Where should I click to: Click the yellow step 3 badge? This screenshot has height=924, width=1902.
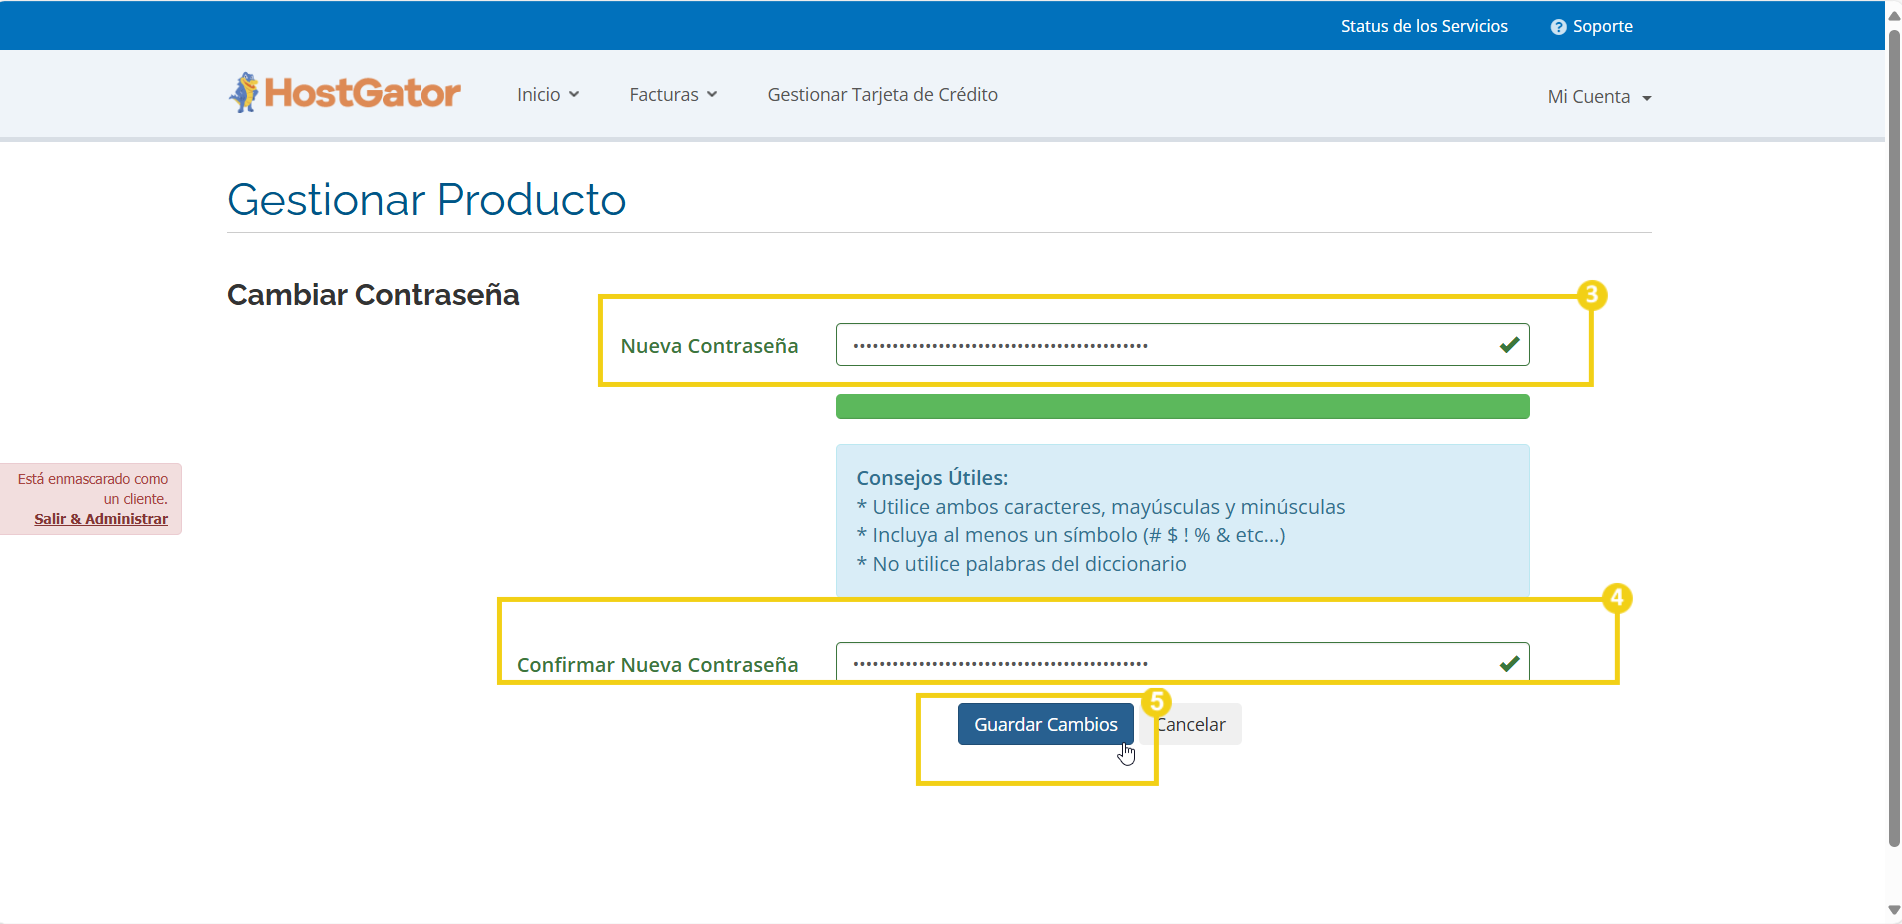point(1592,295)
